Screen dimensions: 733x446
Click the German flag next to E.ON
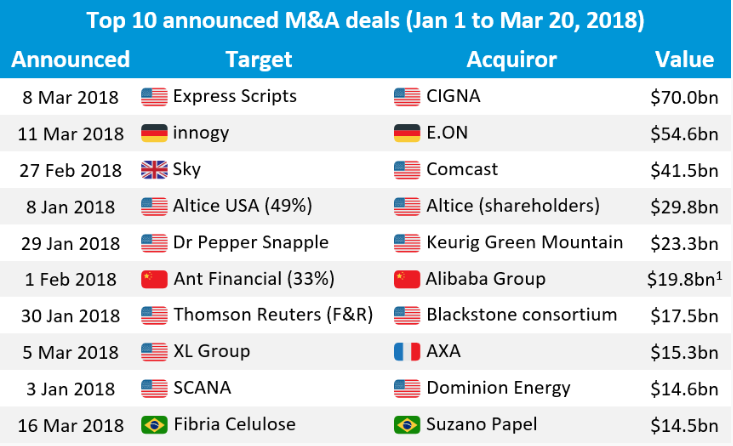tap(407, 133)
